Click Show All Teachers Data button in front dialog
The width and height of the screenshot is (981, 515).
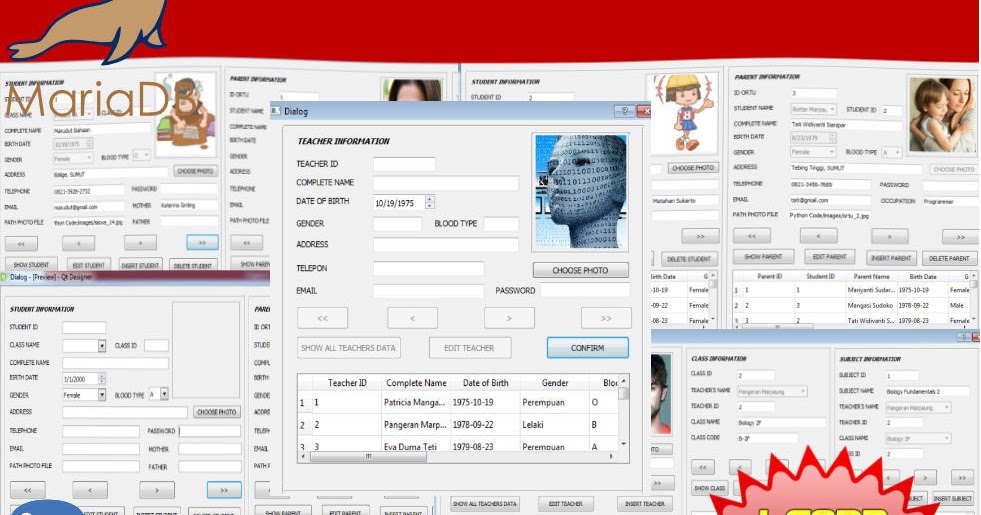(x=348, y=348)
